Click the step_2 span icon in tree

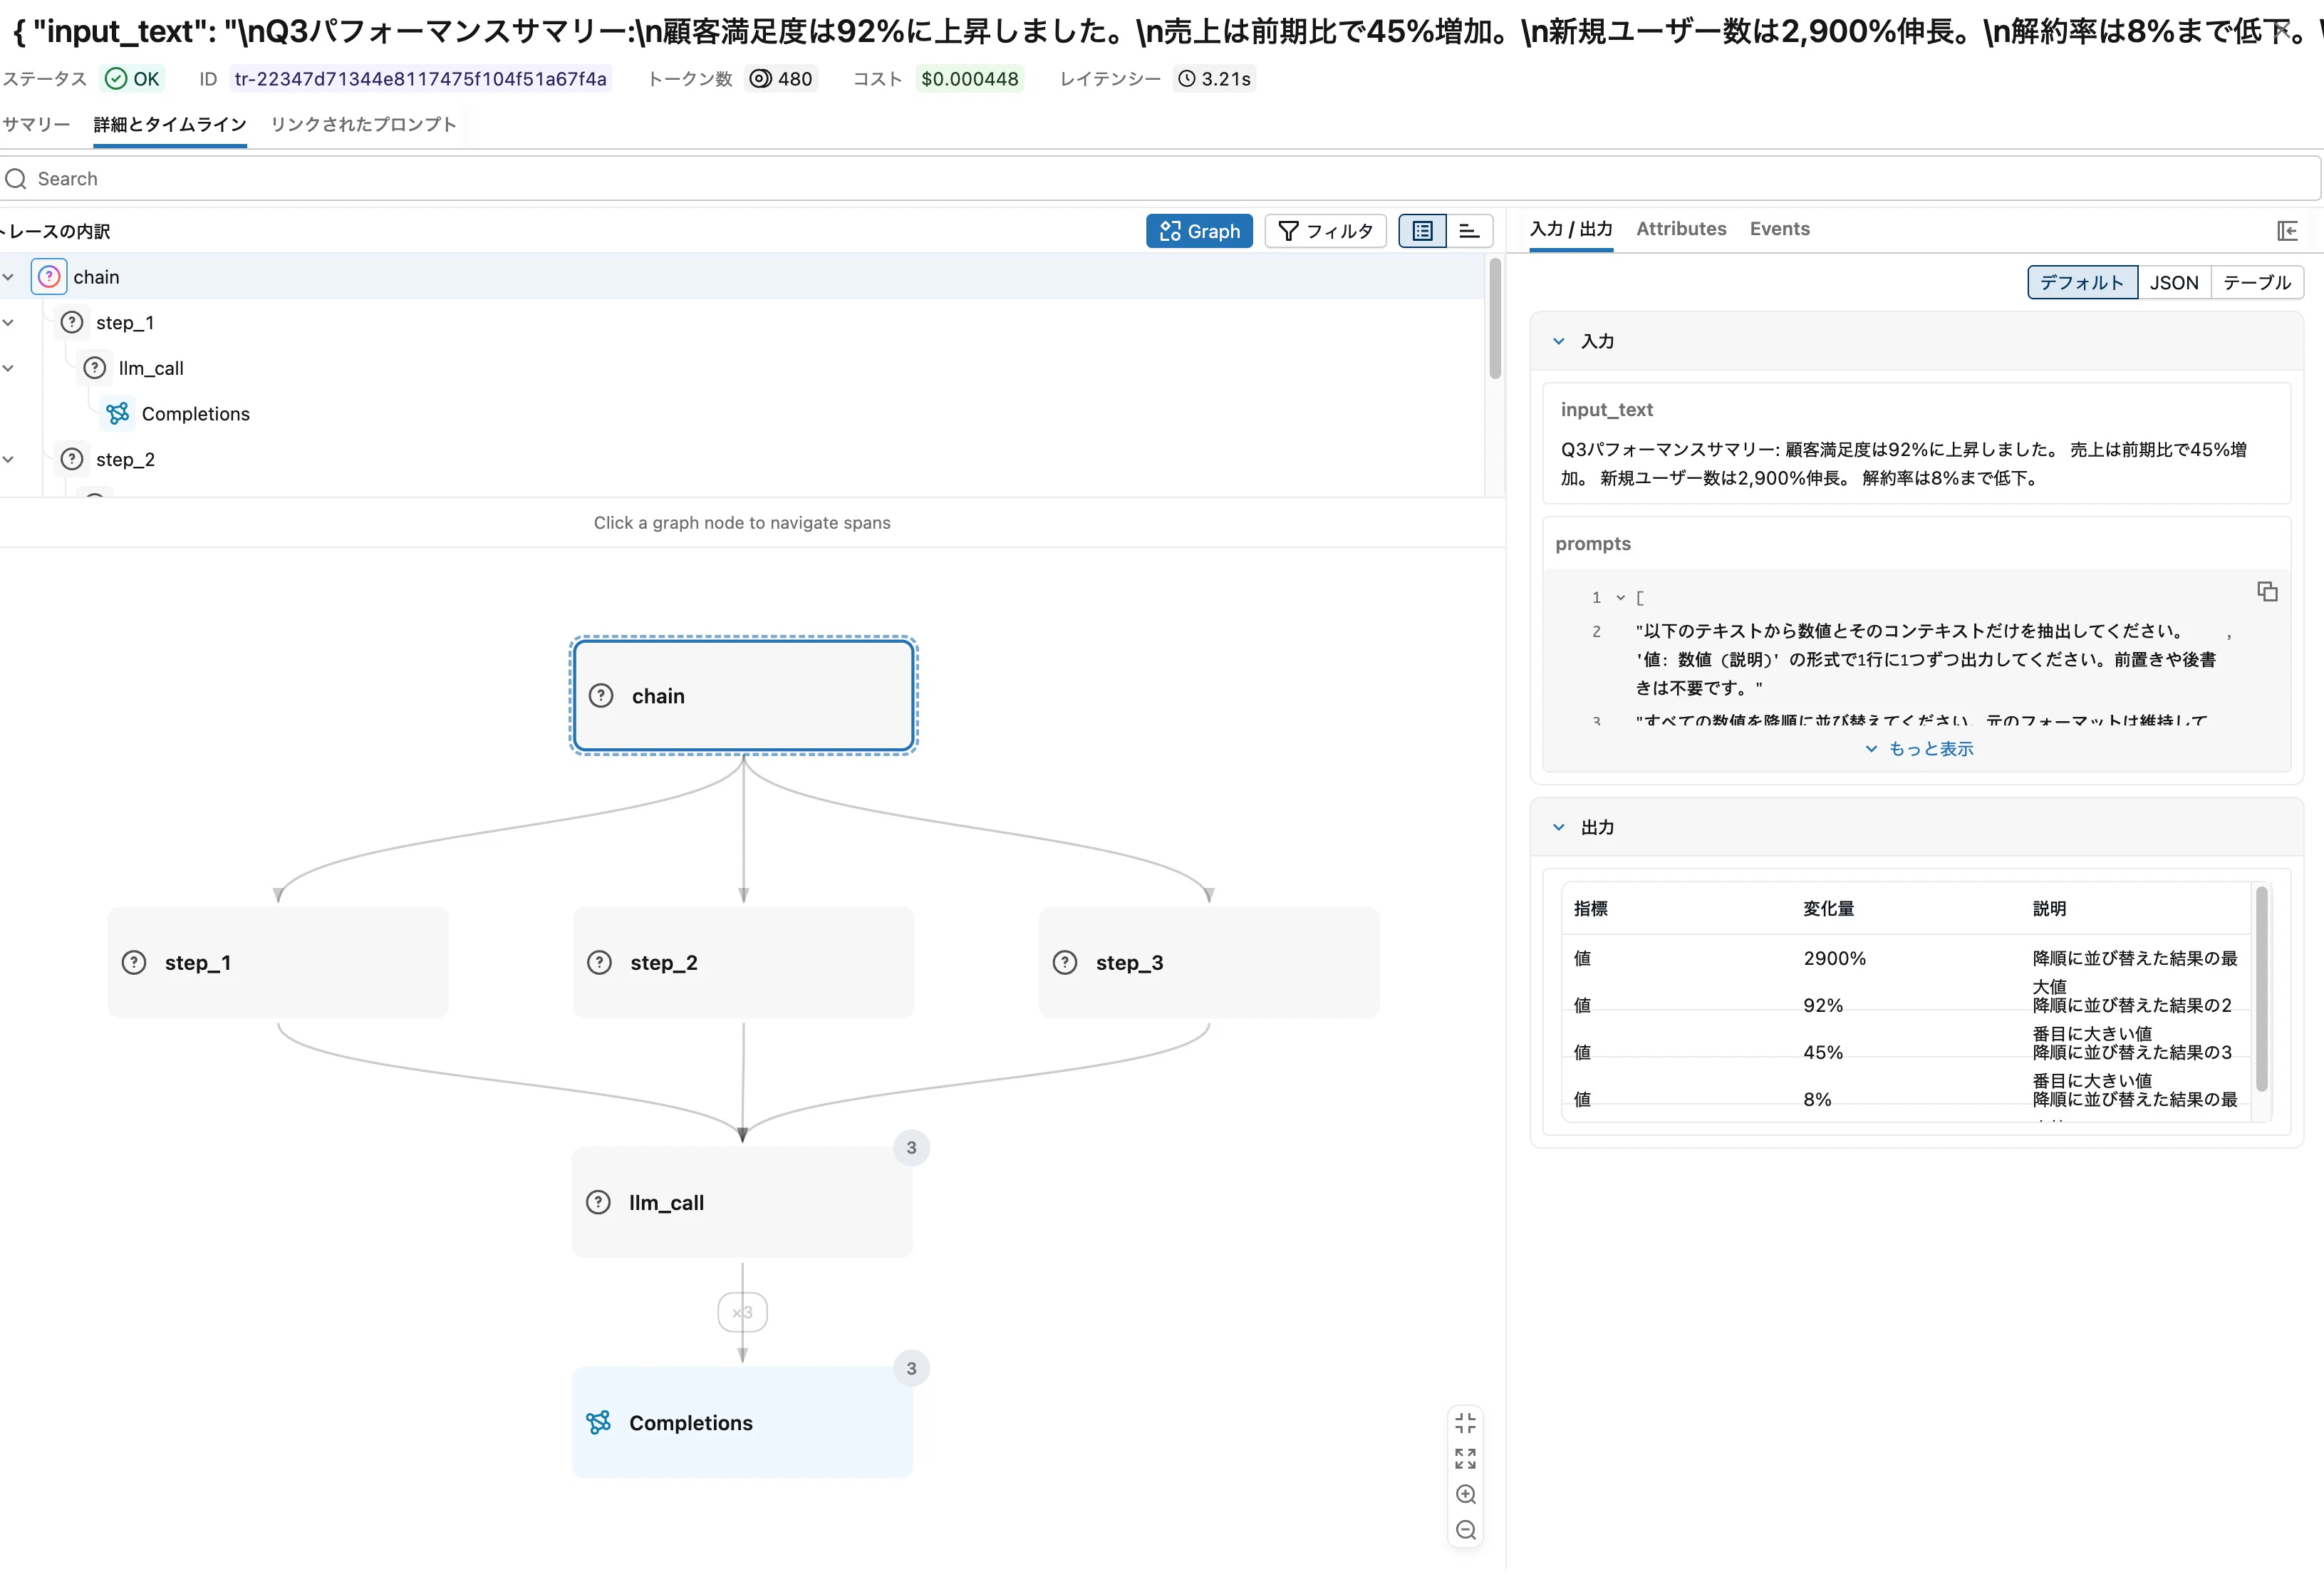point(72,459)
